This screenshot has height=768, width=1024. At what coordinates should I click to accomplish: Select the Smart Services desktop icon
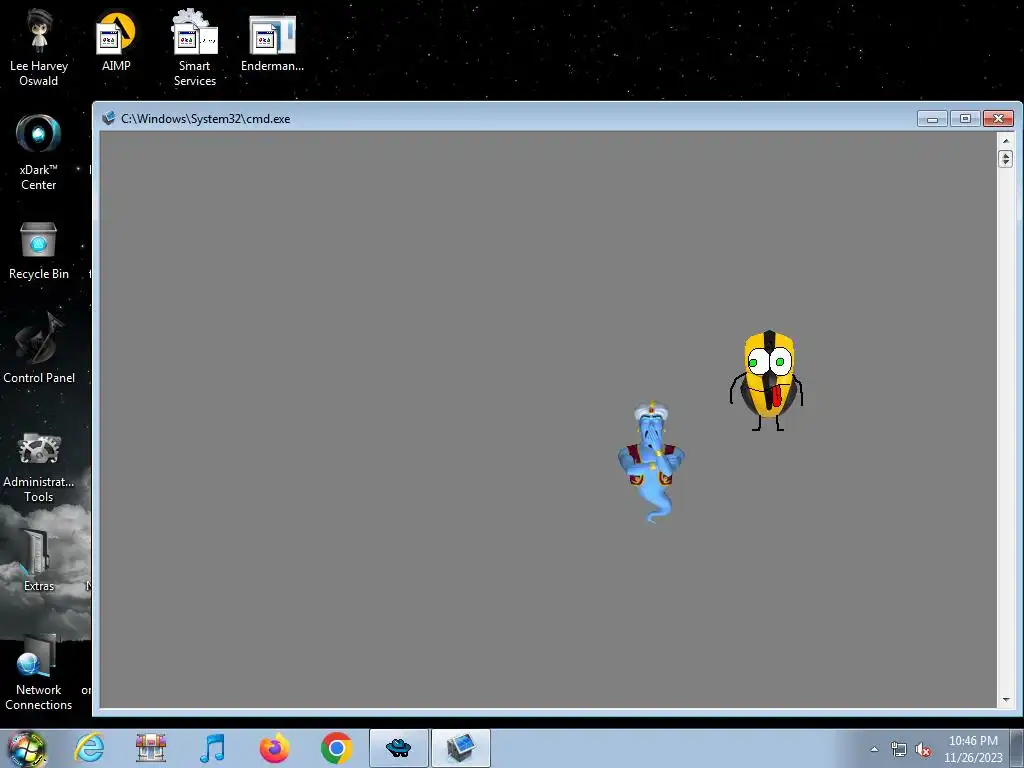pyautogui.click(x=195, y=47)
